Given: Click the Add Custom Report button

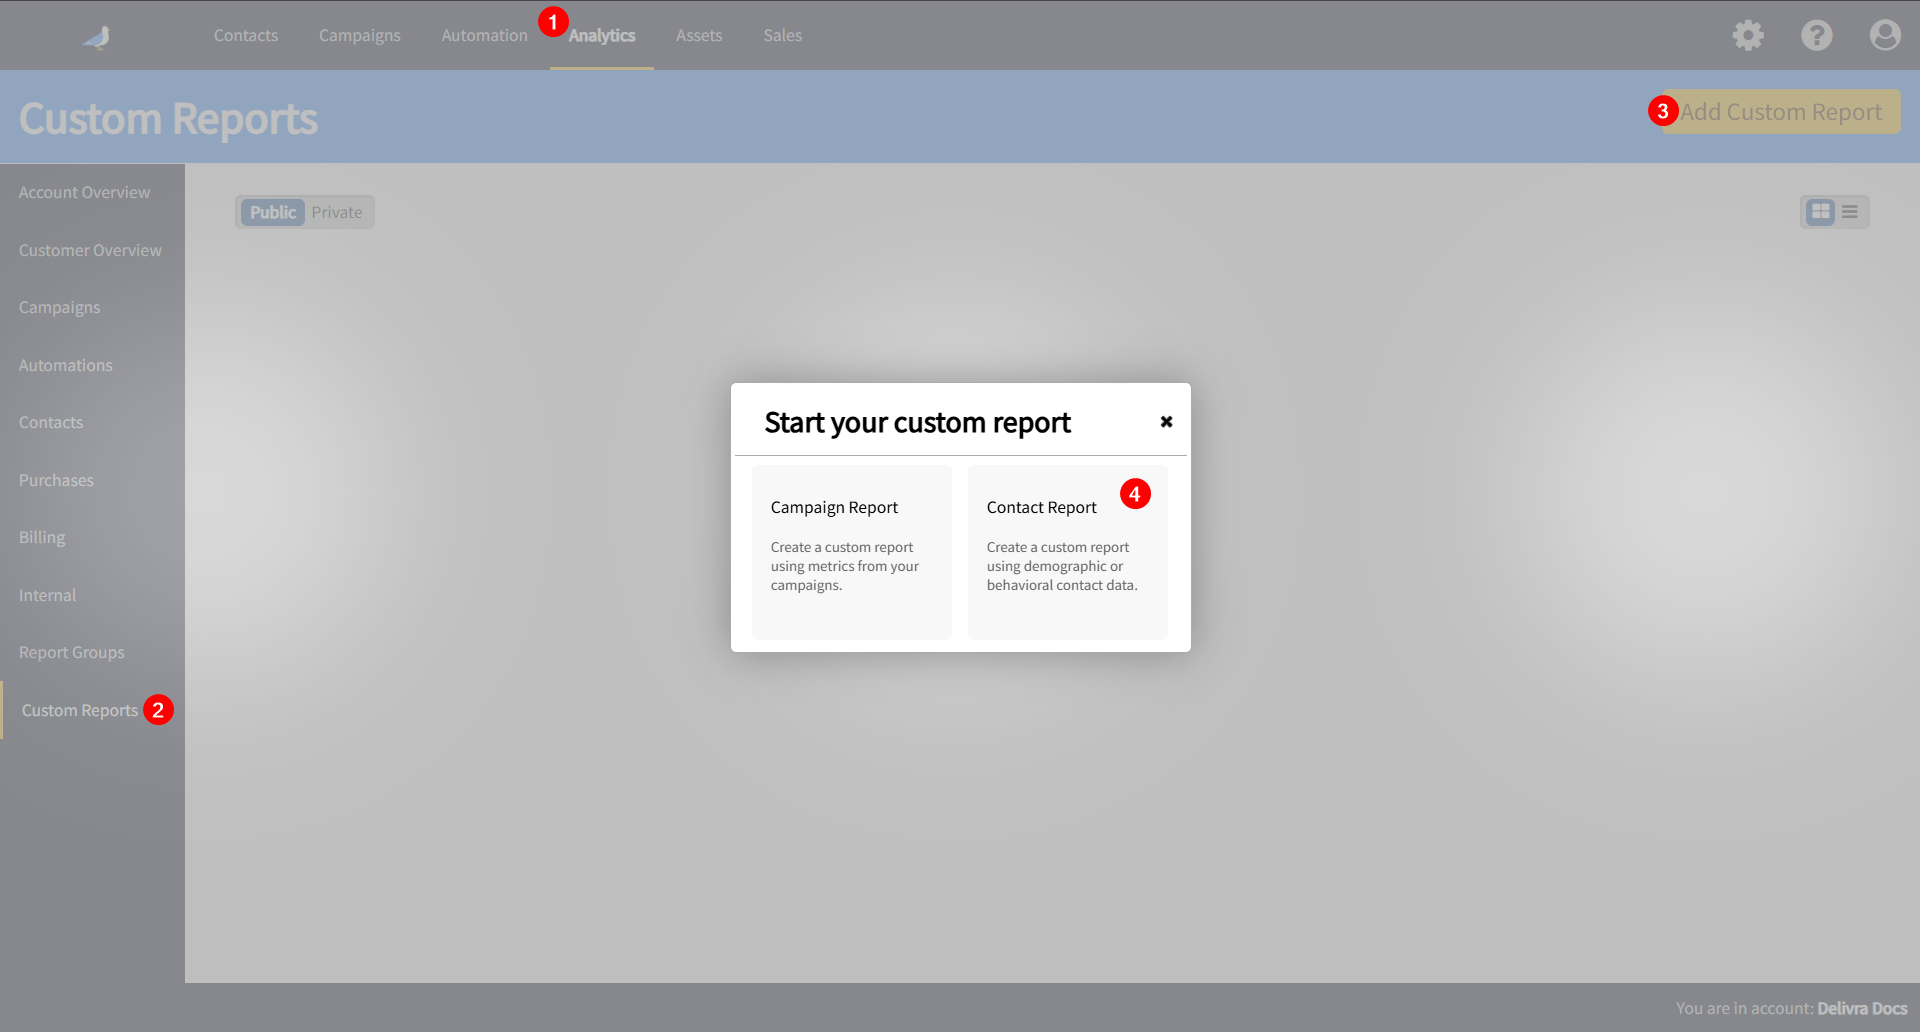Looking at the screenshot, I should pos(1781,112).
